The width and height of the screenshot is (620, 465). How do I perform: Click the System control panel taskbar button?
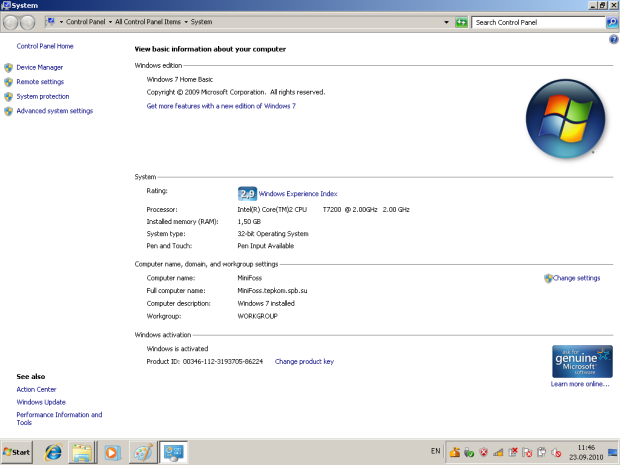174,452
